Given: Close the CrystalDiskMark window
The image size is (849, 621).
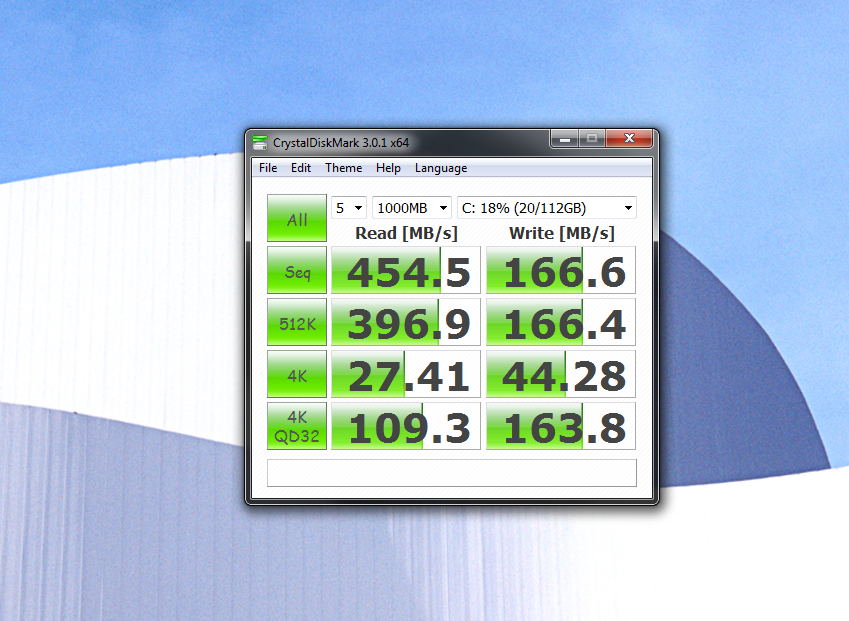Looking at the screenshot, I should click(629, 139).
